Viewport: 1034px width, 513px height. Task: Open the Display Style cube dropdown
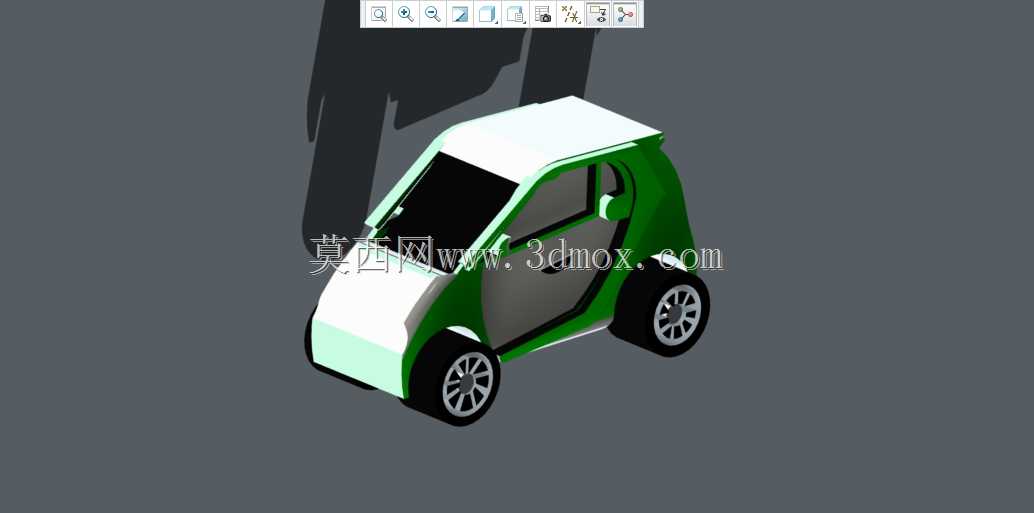pos(488,14)
